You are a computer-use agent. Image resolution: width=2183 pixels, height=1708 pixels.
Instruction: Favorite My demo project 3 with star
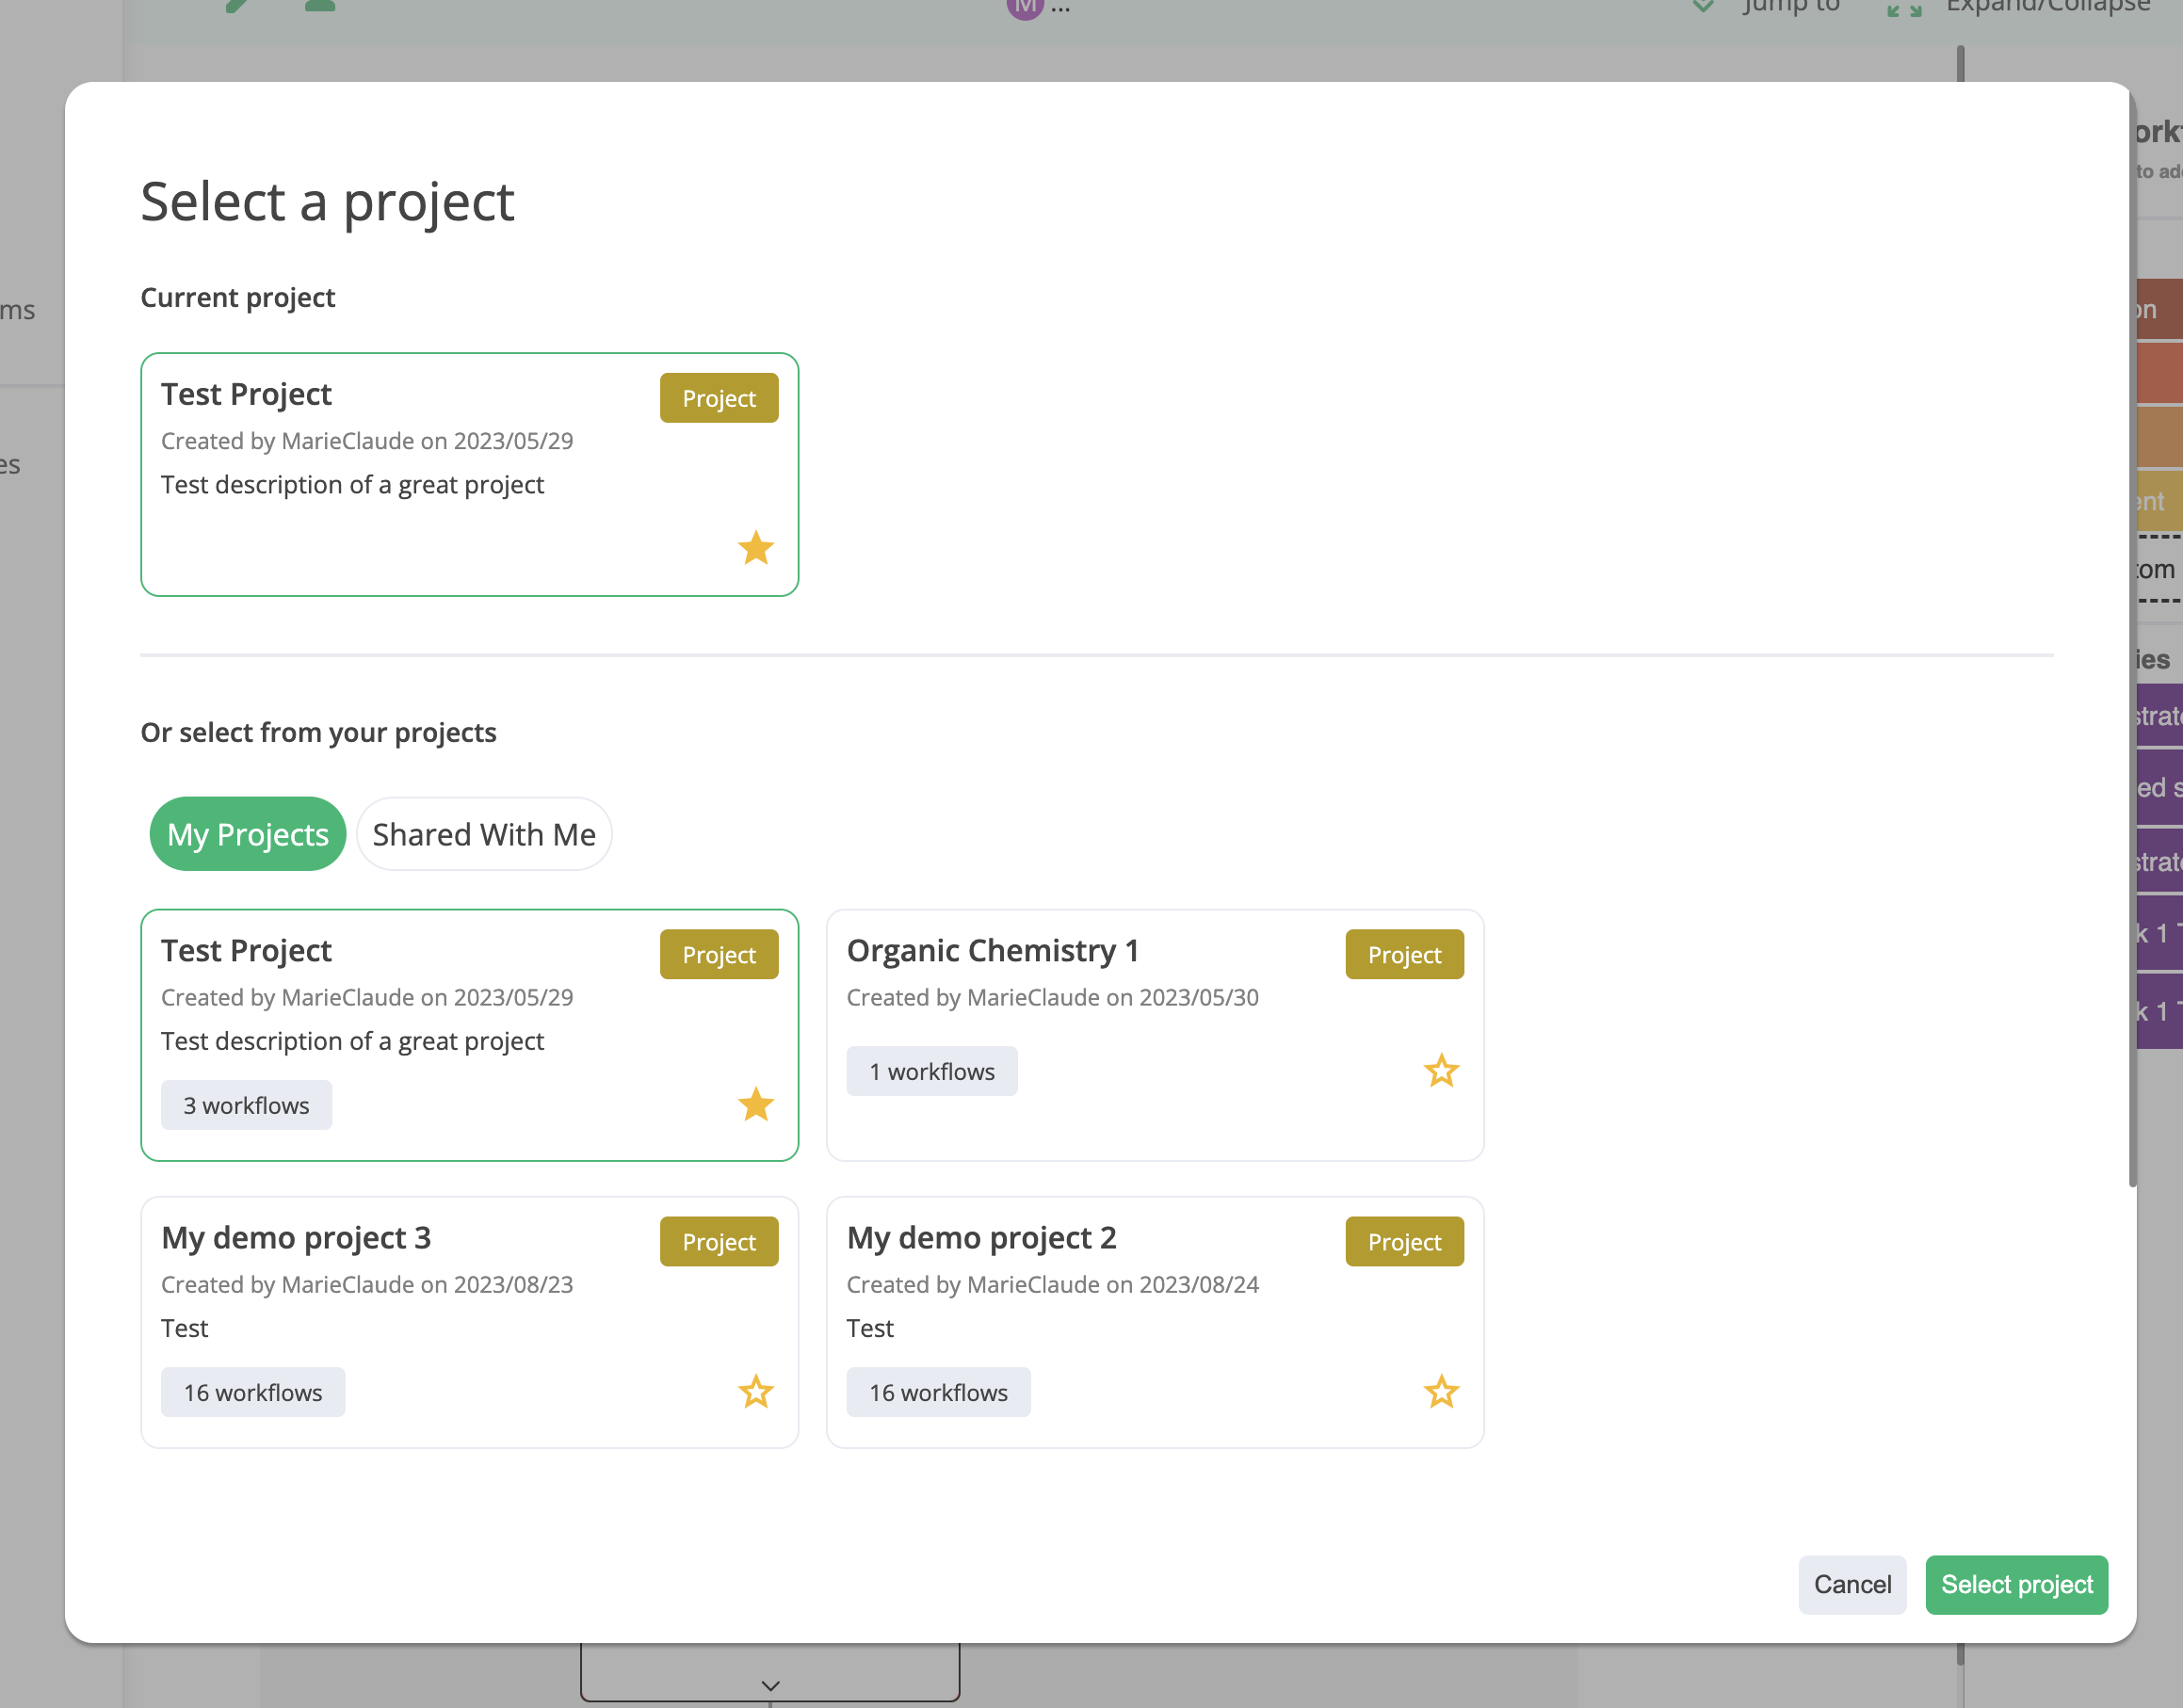point(756,1392)
